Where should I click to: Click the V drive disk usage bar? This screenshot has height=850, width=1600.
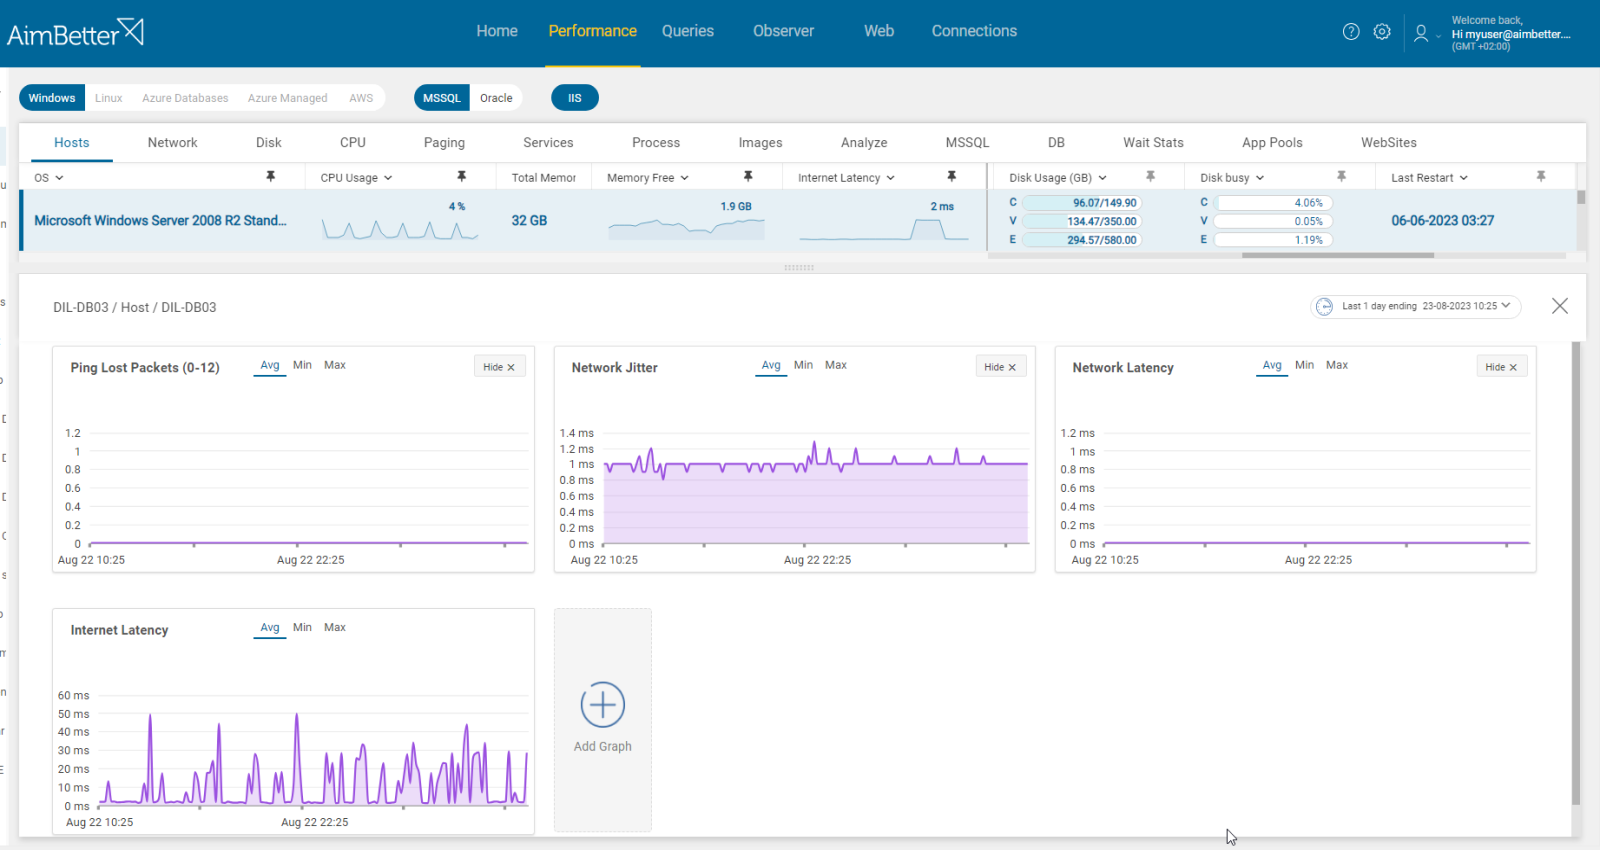1082,221
